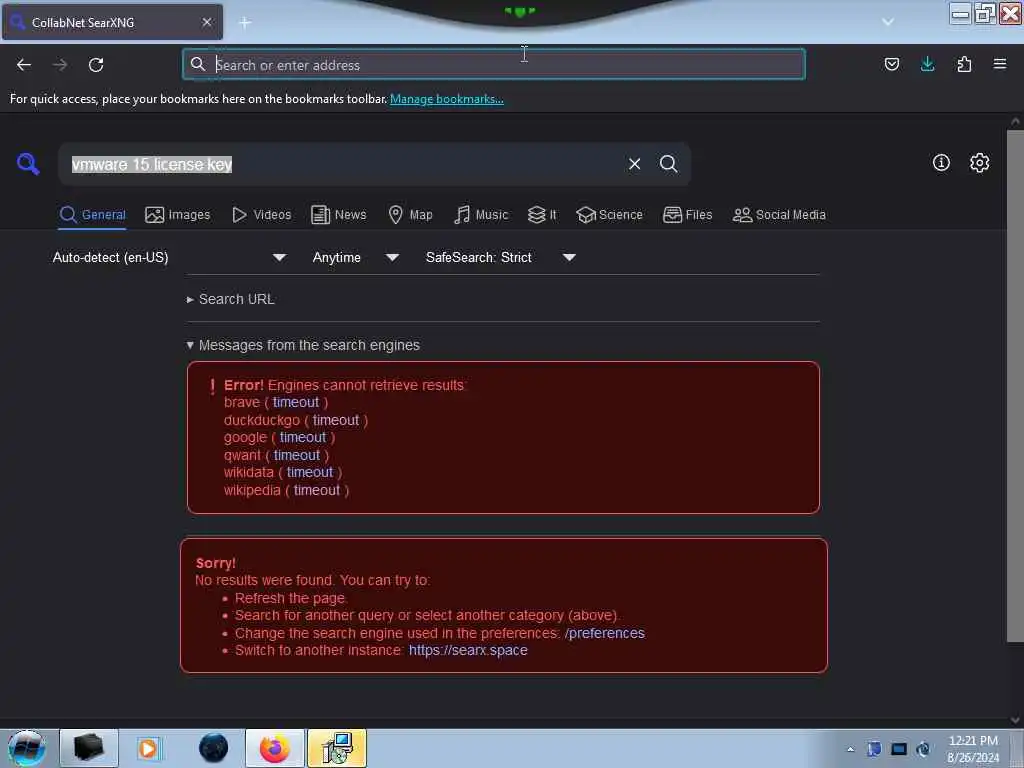
Task: Open the Firefox hamburger menu
Action: (x=1000, y=64)
